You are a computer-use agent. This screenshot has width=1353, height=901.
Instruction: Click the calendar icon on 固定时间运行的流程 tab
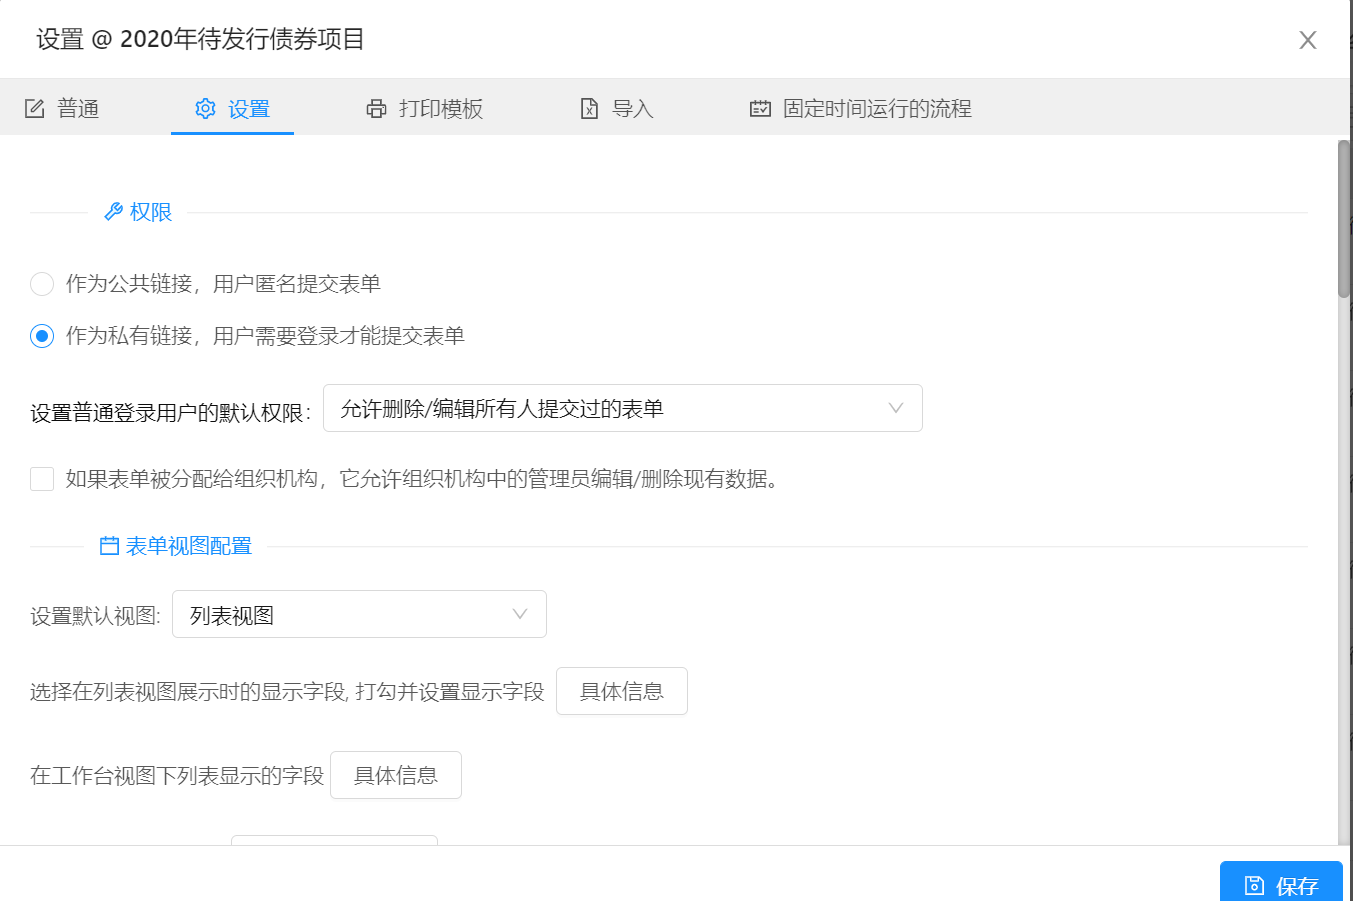[x=760, y=108]
